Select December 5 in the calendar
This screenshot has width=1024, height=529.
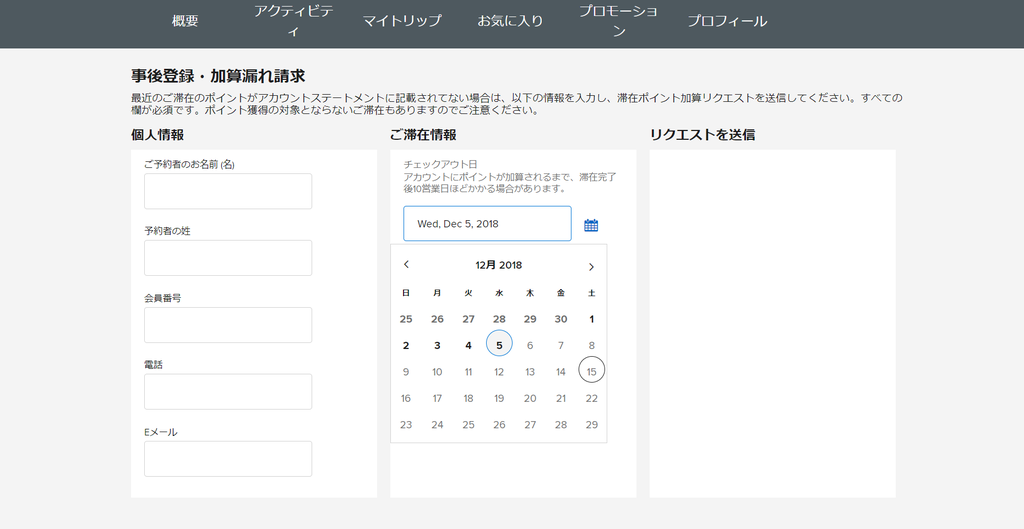tap(499, 344)
